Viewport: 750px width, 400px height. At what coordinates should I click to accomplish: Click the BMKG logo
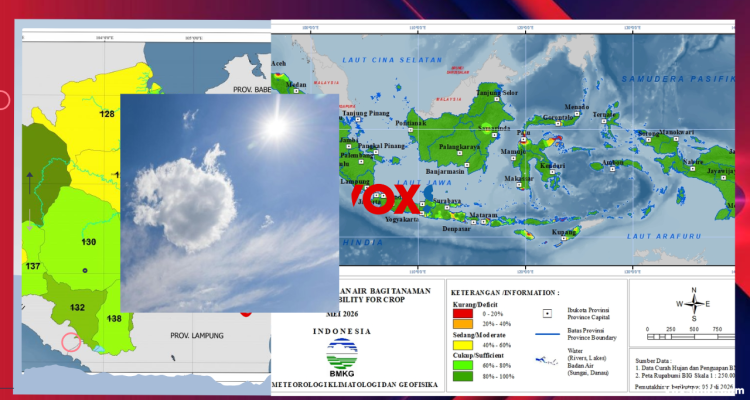[x=342, y=358]
